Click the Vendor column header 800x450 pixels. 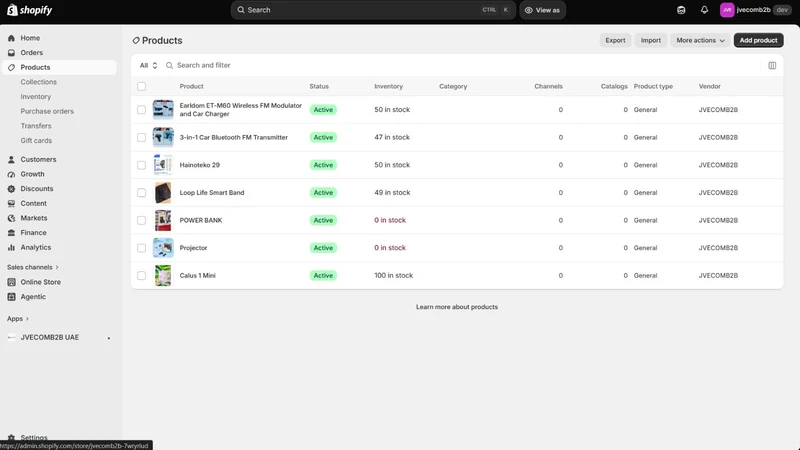(709, 86)
